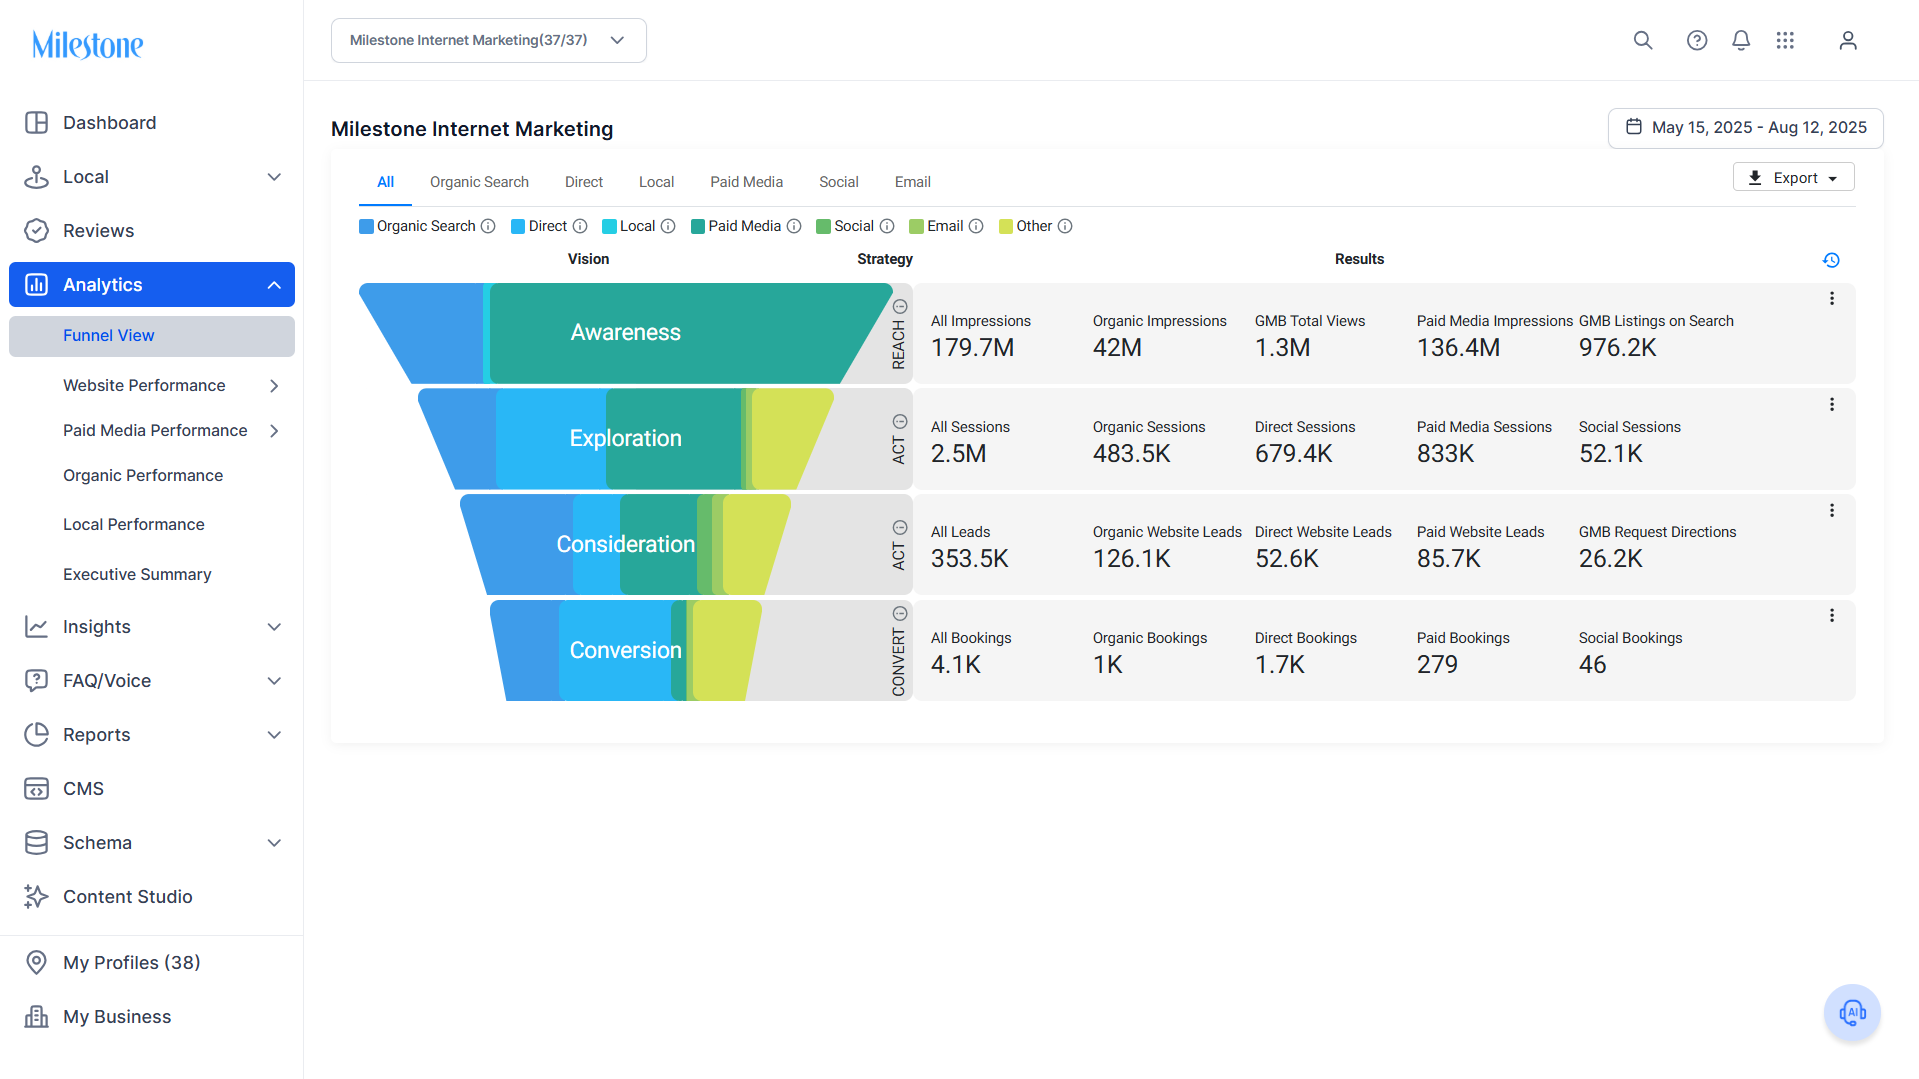Open the AI assistant chat bubble
Screen dimensions: 1919x1079
coord(1852,1012)
